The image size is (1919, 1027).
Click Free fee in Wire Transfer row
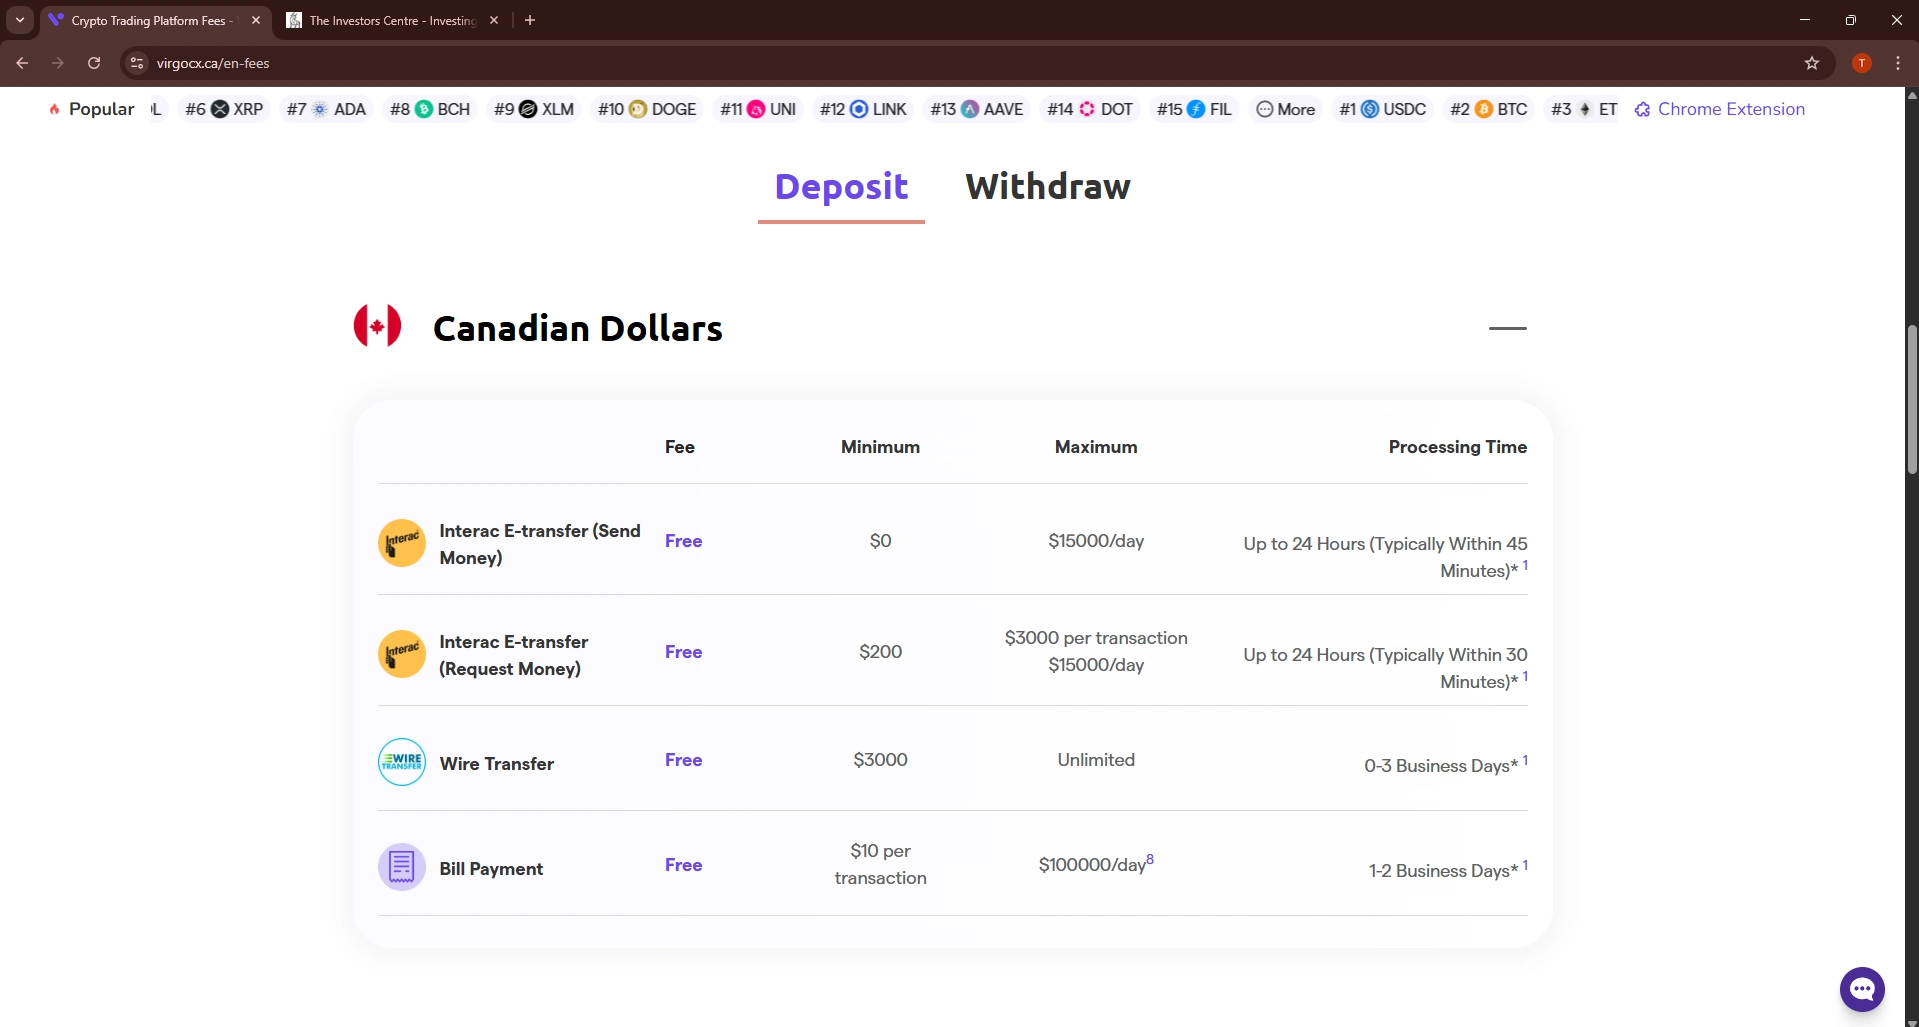point(683,760)
